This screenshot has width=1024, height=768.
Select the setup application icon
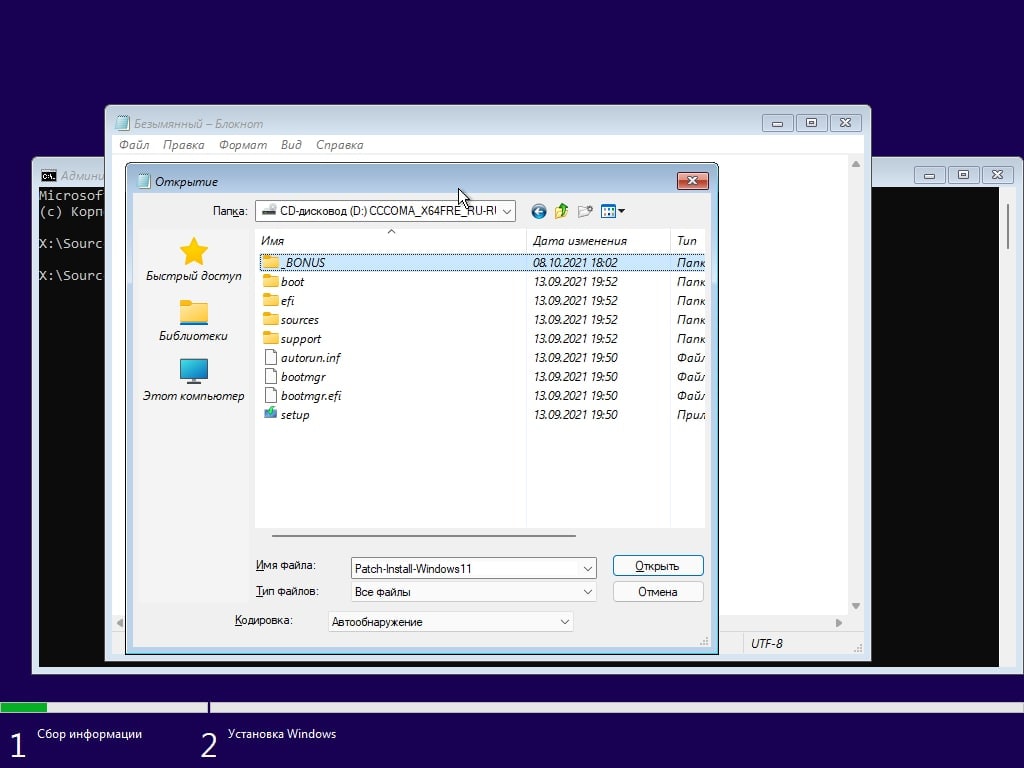click(270, 413)
